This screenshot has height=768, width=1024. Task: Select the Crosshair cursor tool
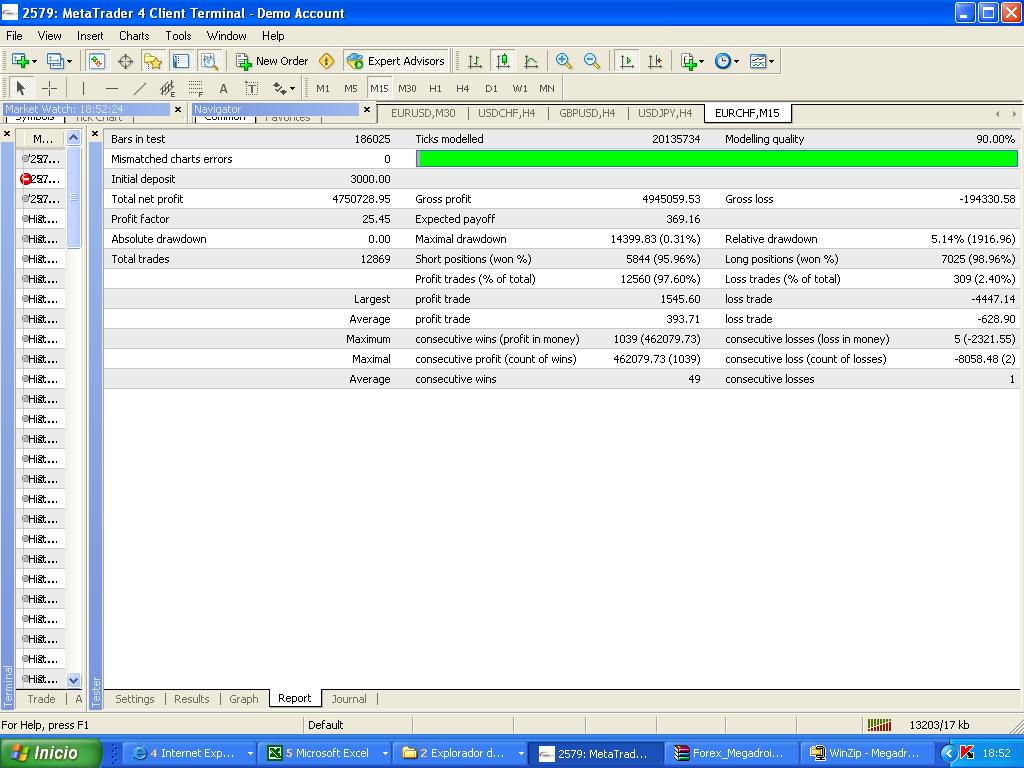pyautogui.click(x=49, y=88)
